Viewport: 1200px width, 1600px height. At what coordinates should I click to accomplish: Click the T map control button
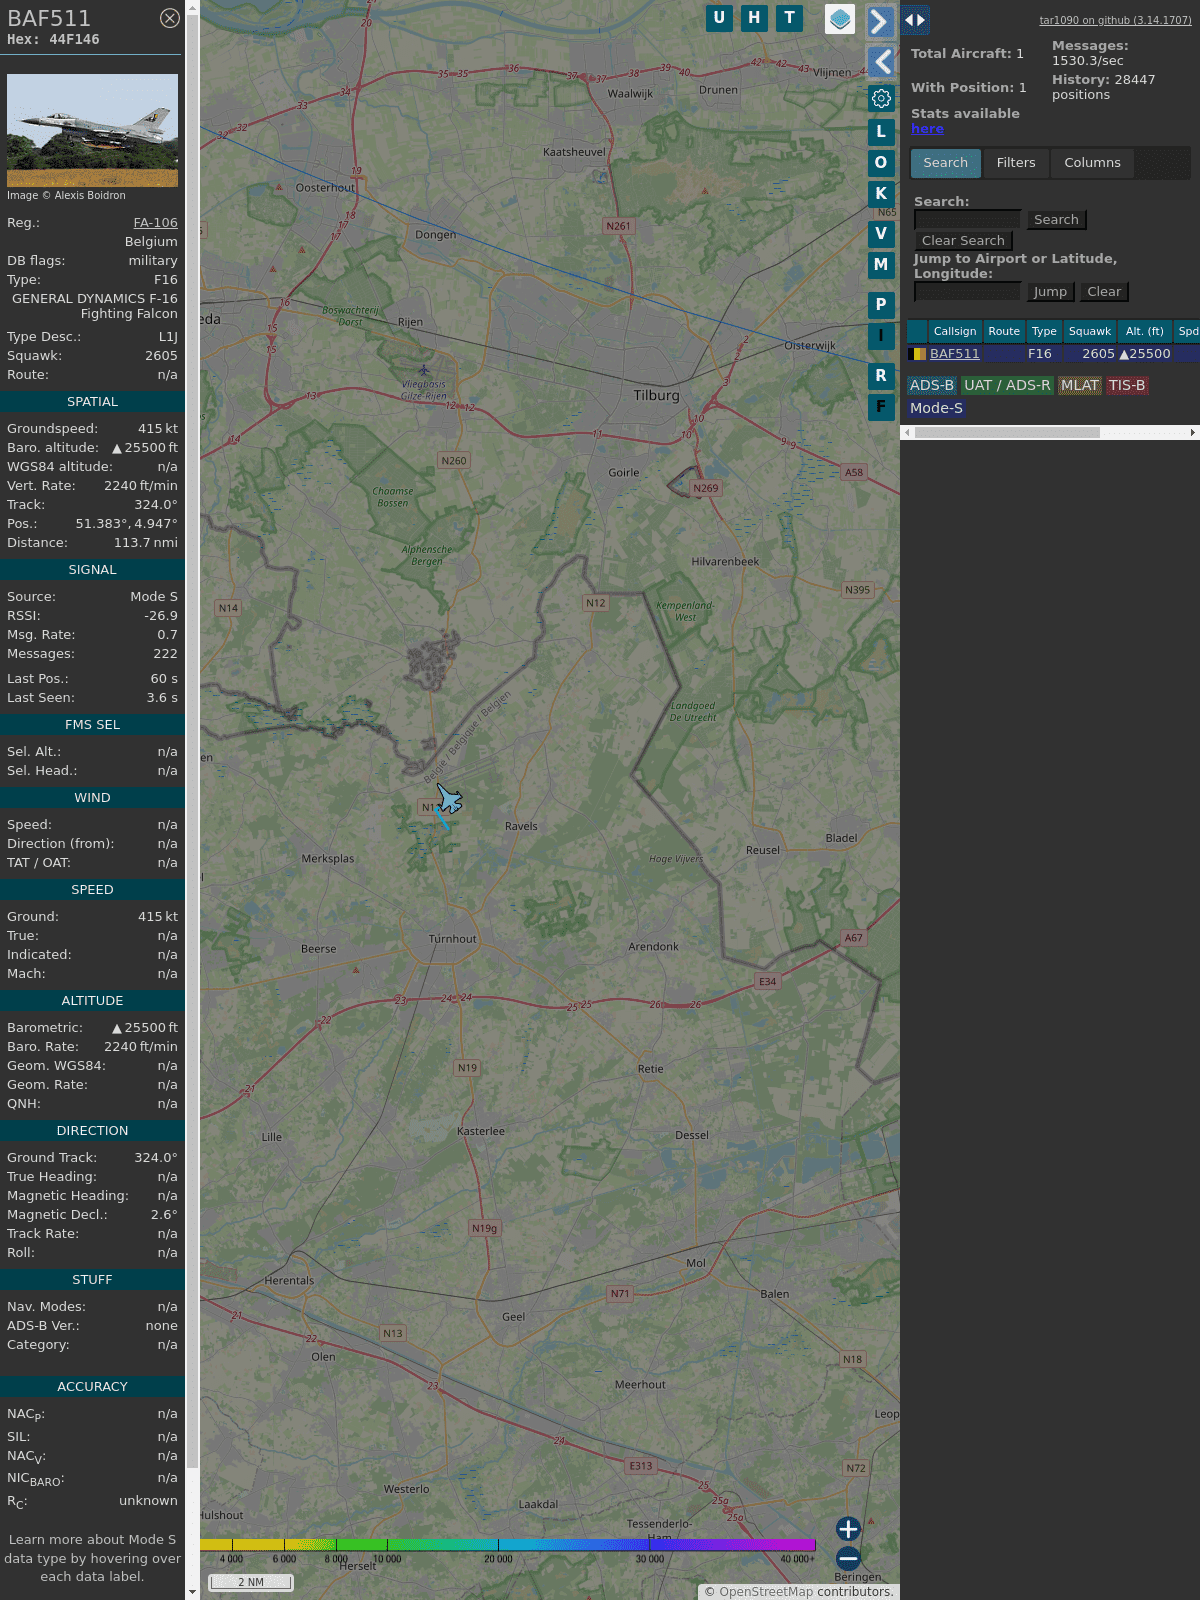(790, 18)
